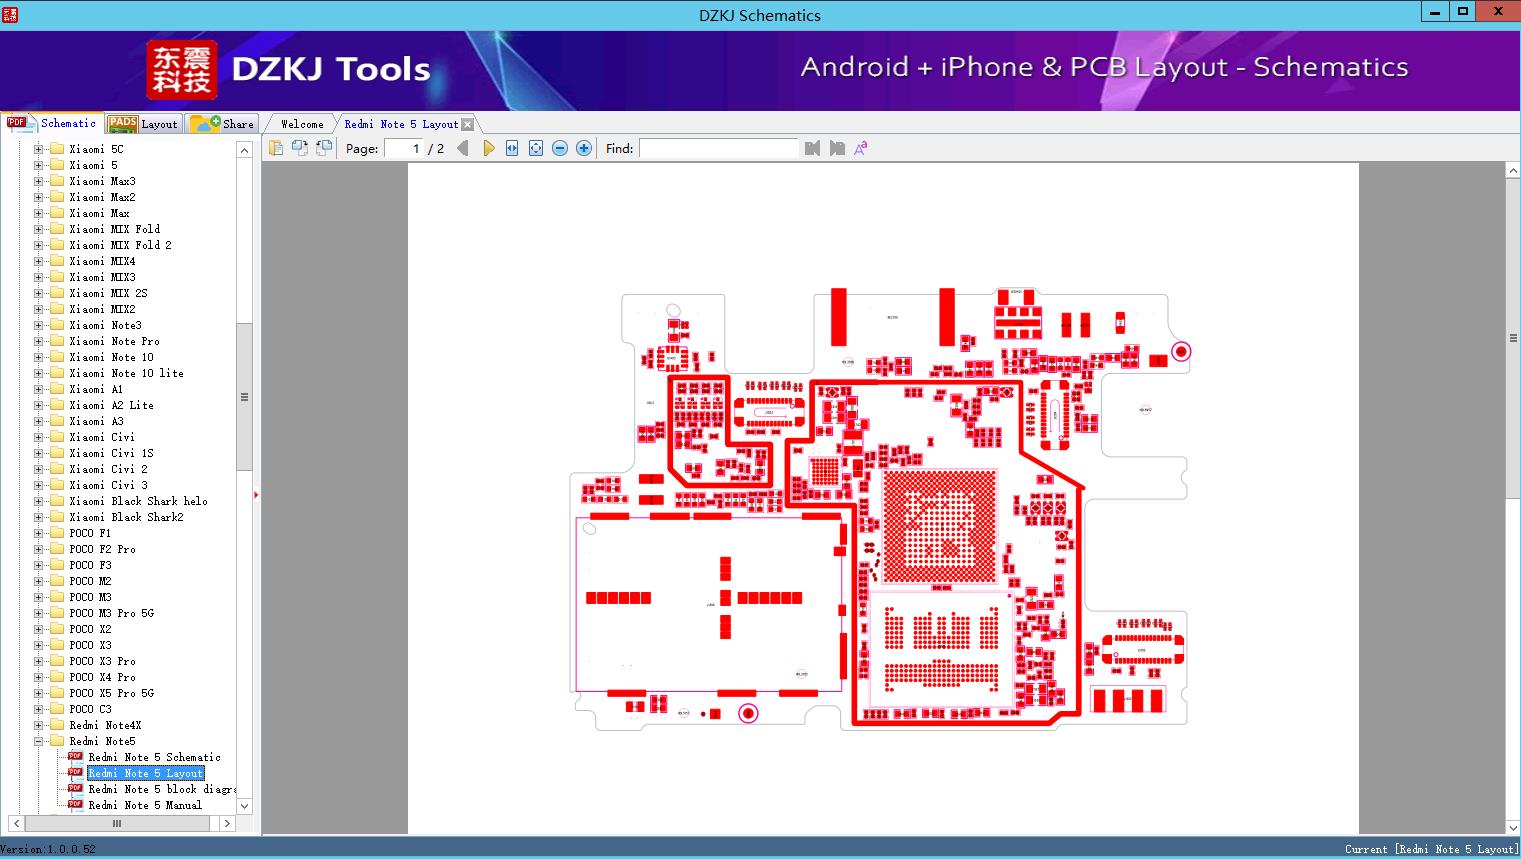This screenshot has width=1521, height=859.
Task: Click the DZKJ logo icon in the banner
Action: pos(182,69)
